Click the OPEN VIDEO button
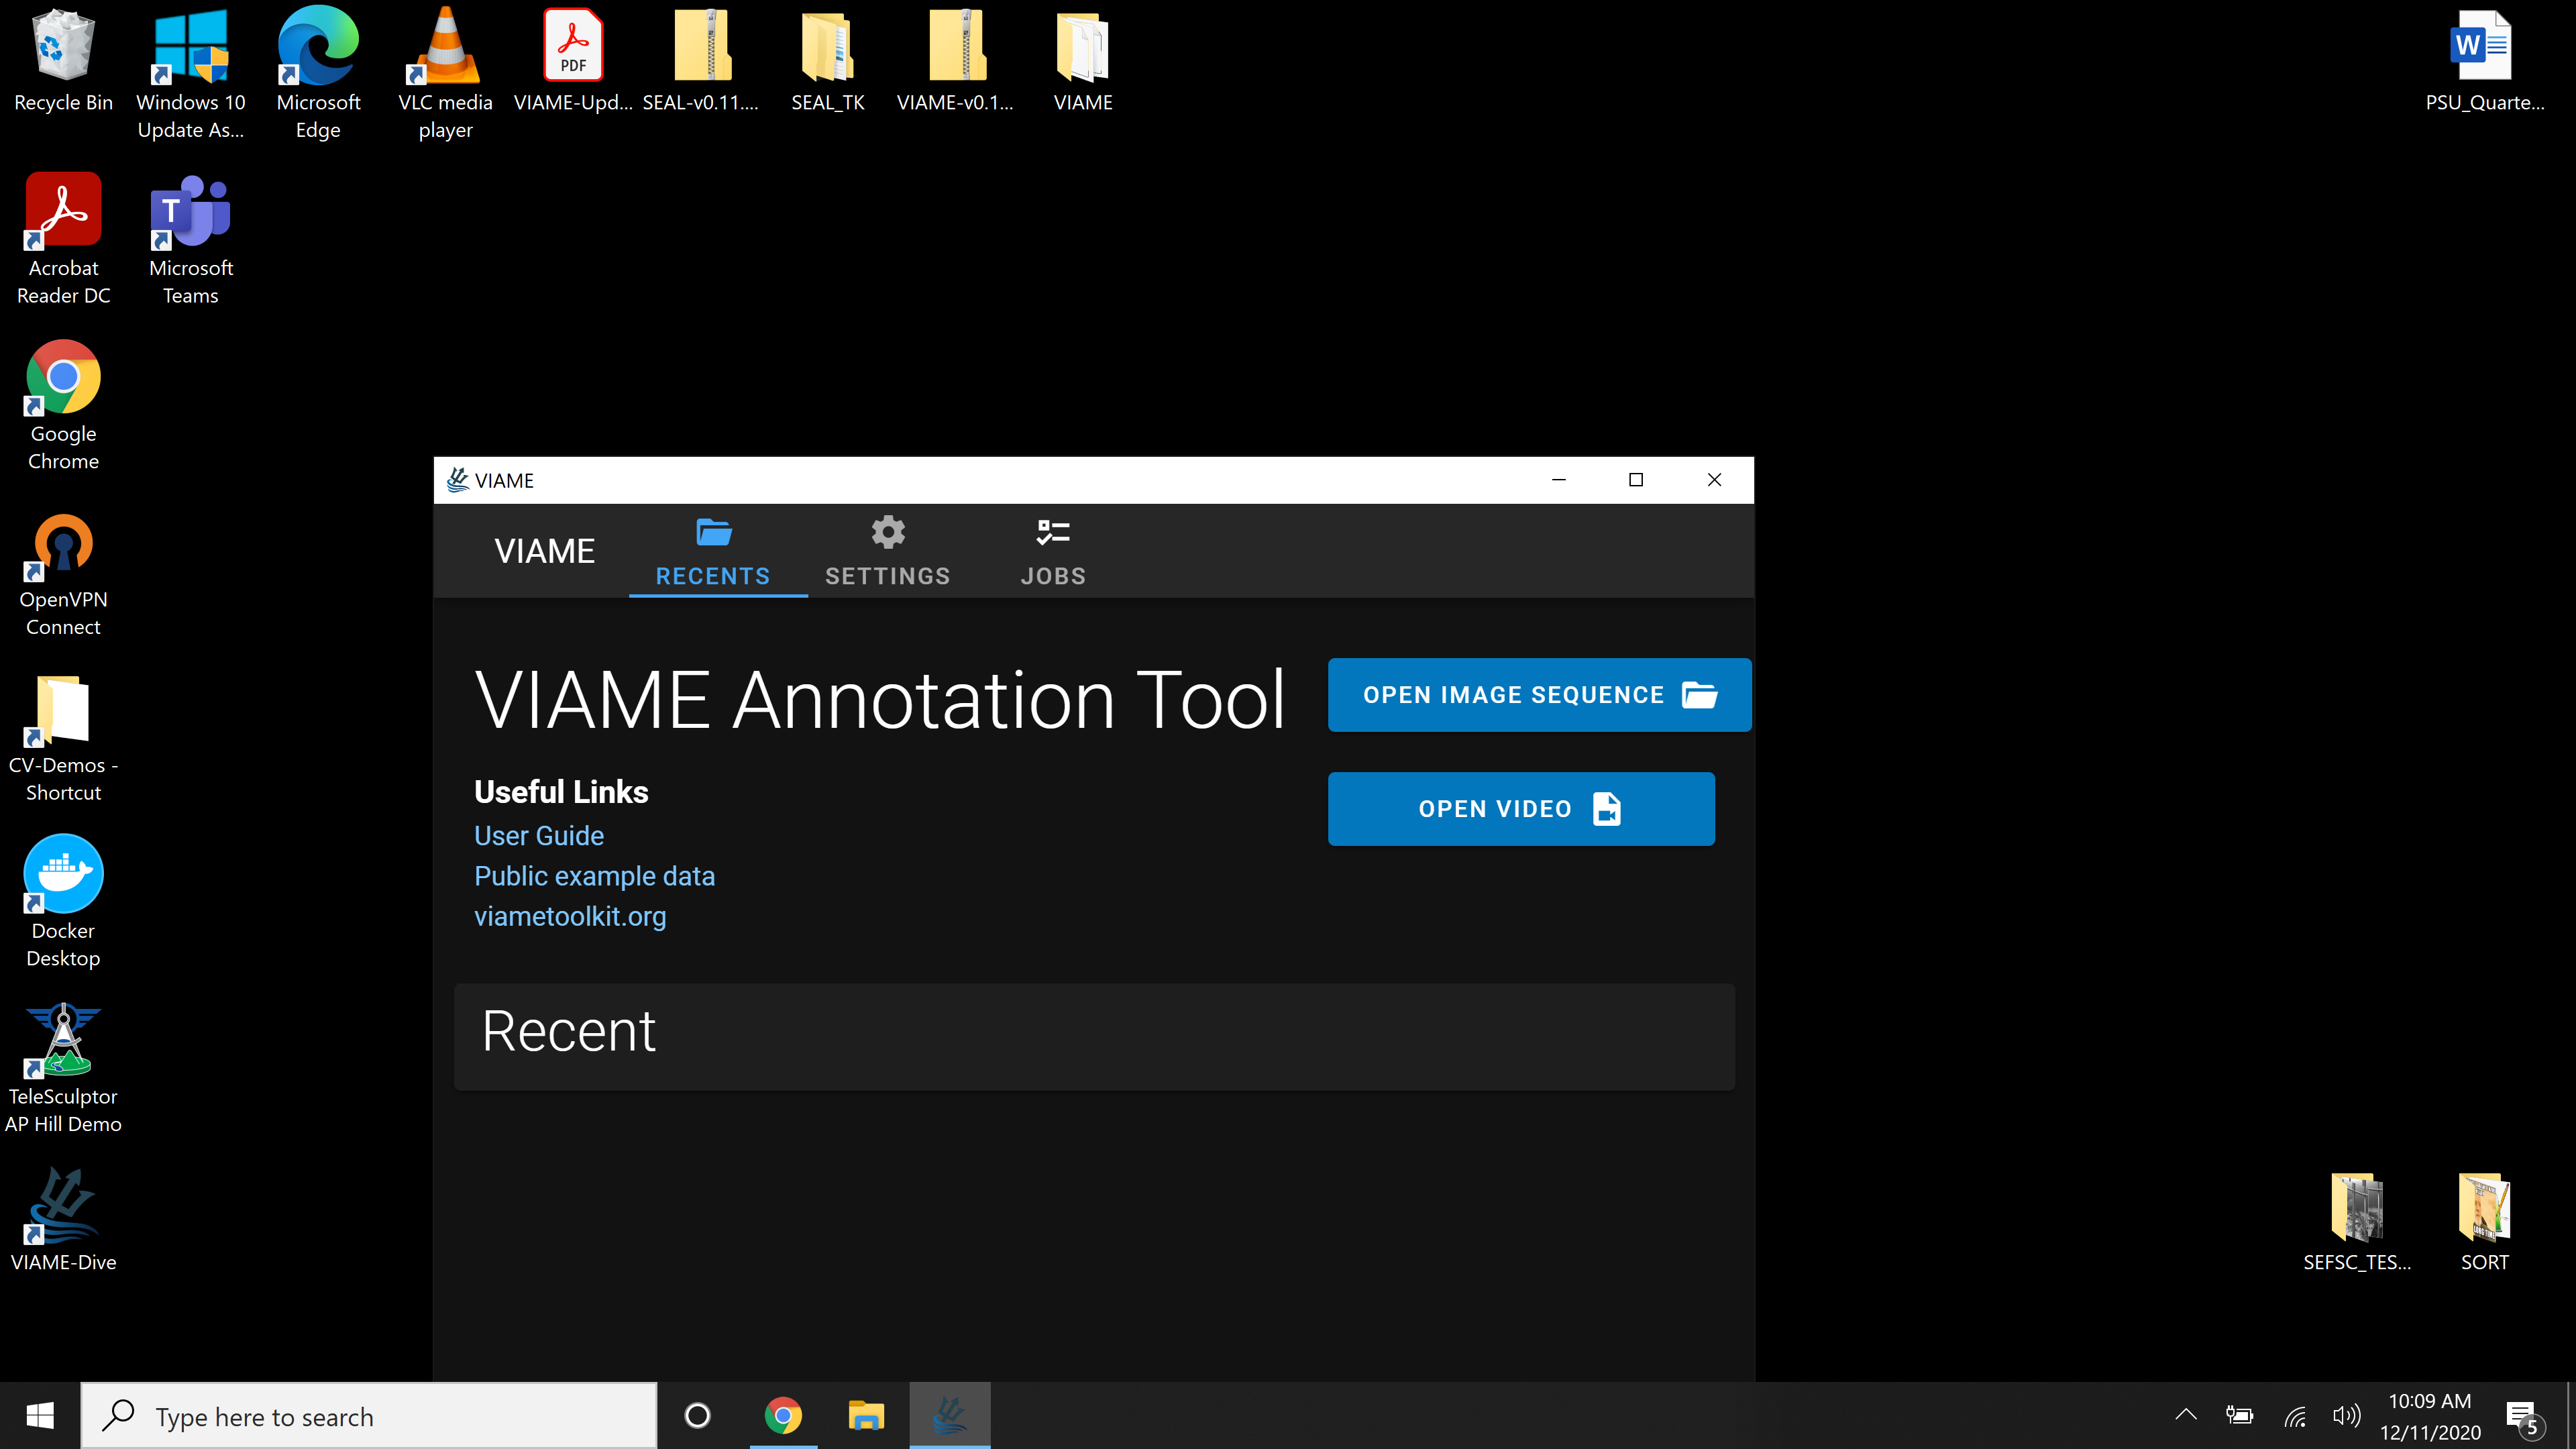Image resolution: width=2576 pixels, height=1449 pixels. [1520, 808]
